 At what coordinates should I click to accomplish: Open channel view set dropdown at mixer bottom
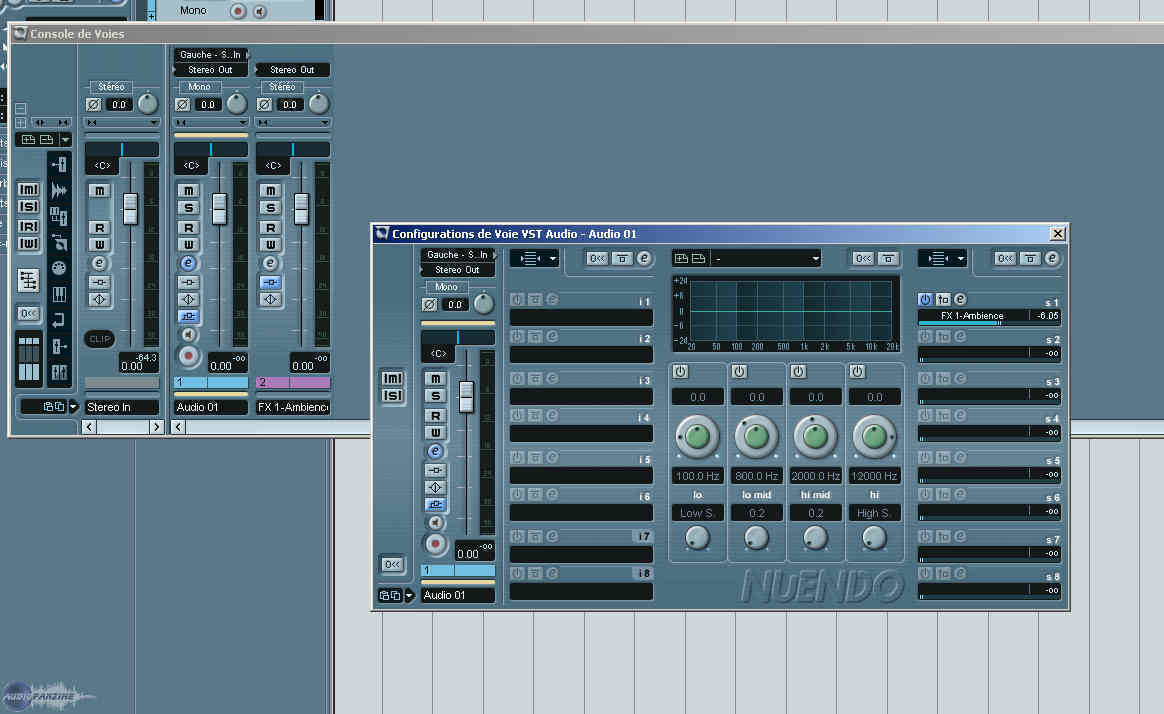[x=73, y=407]
